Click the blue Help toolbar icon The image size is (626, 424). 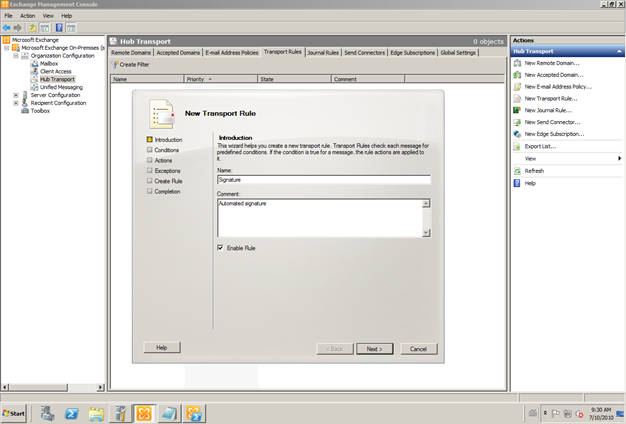(x=59, y=28)
